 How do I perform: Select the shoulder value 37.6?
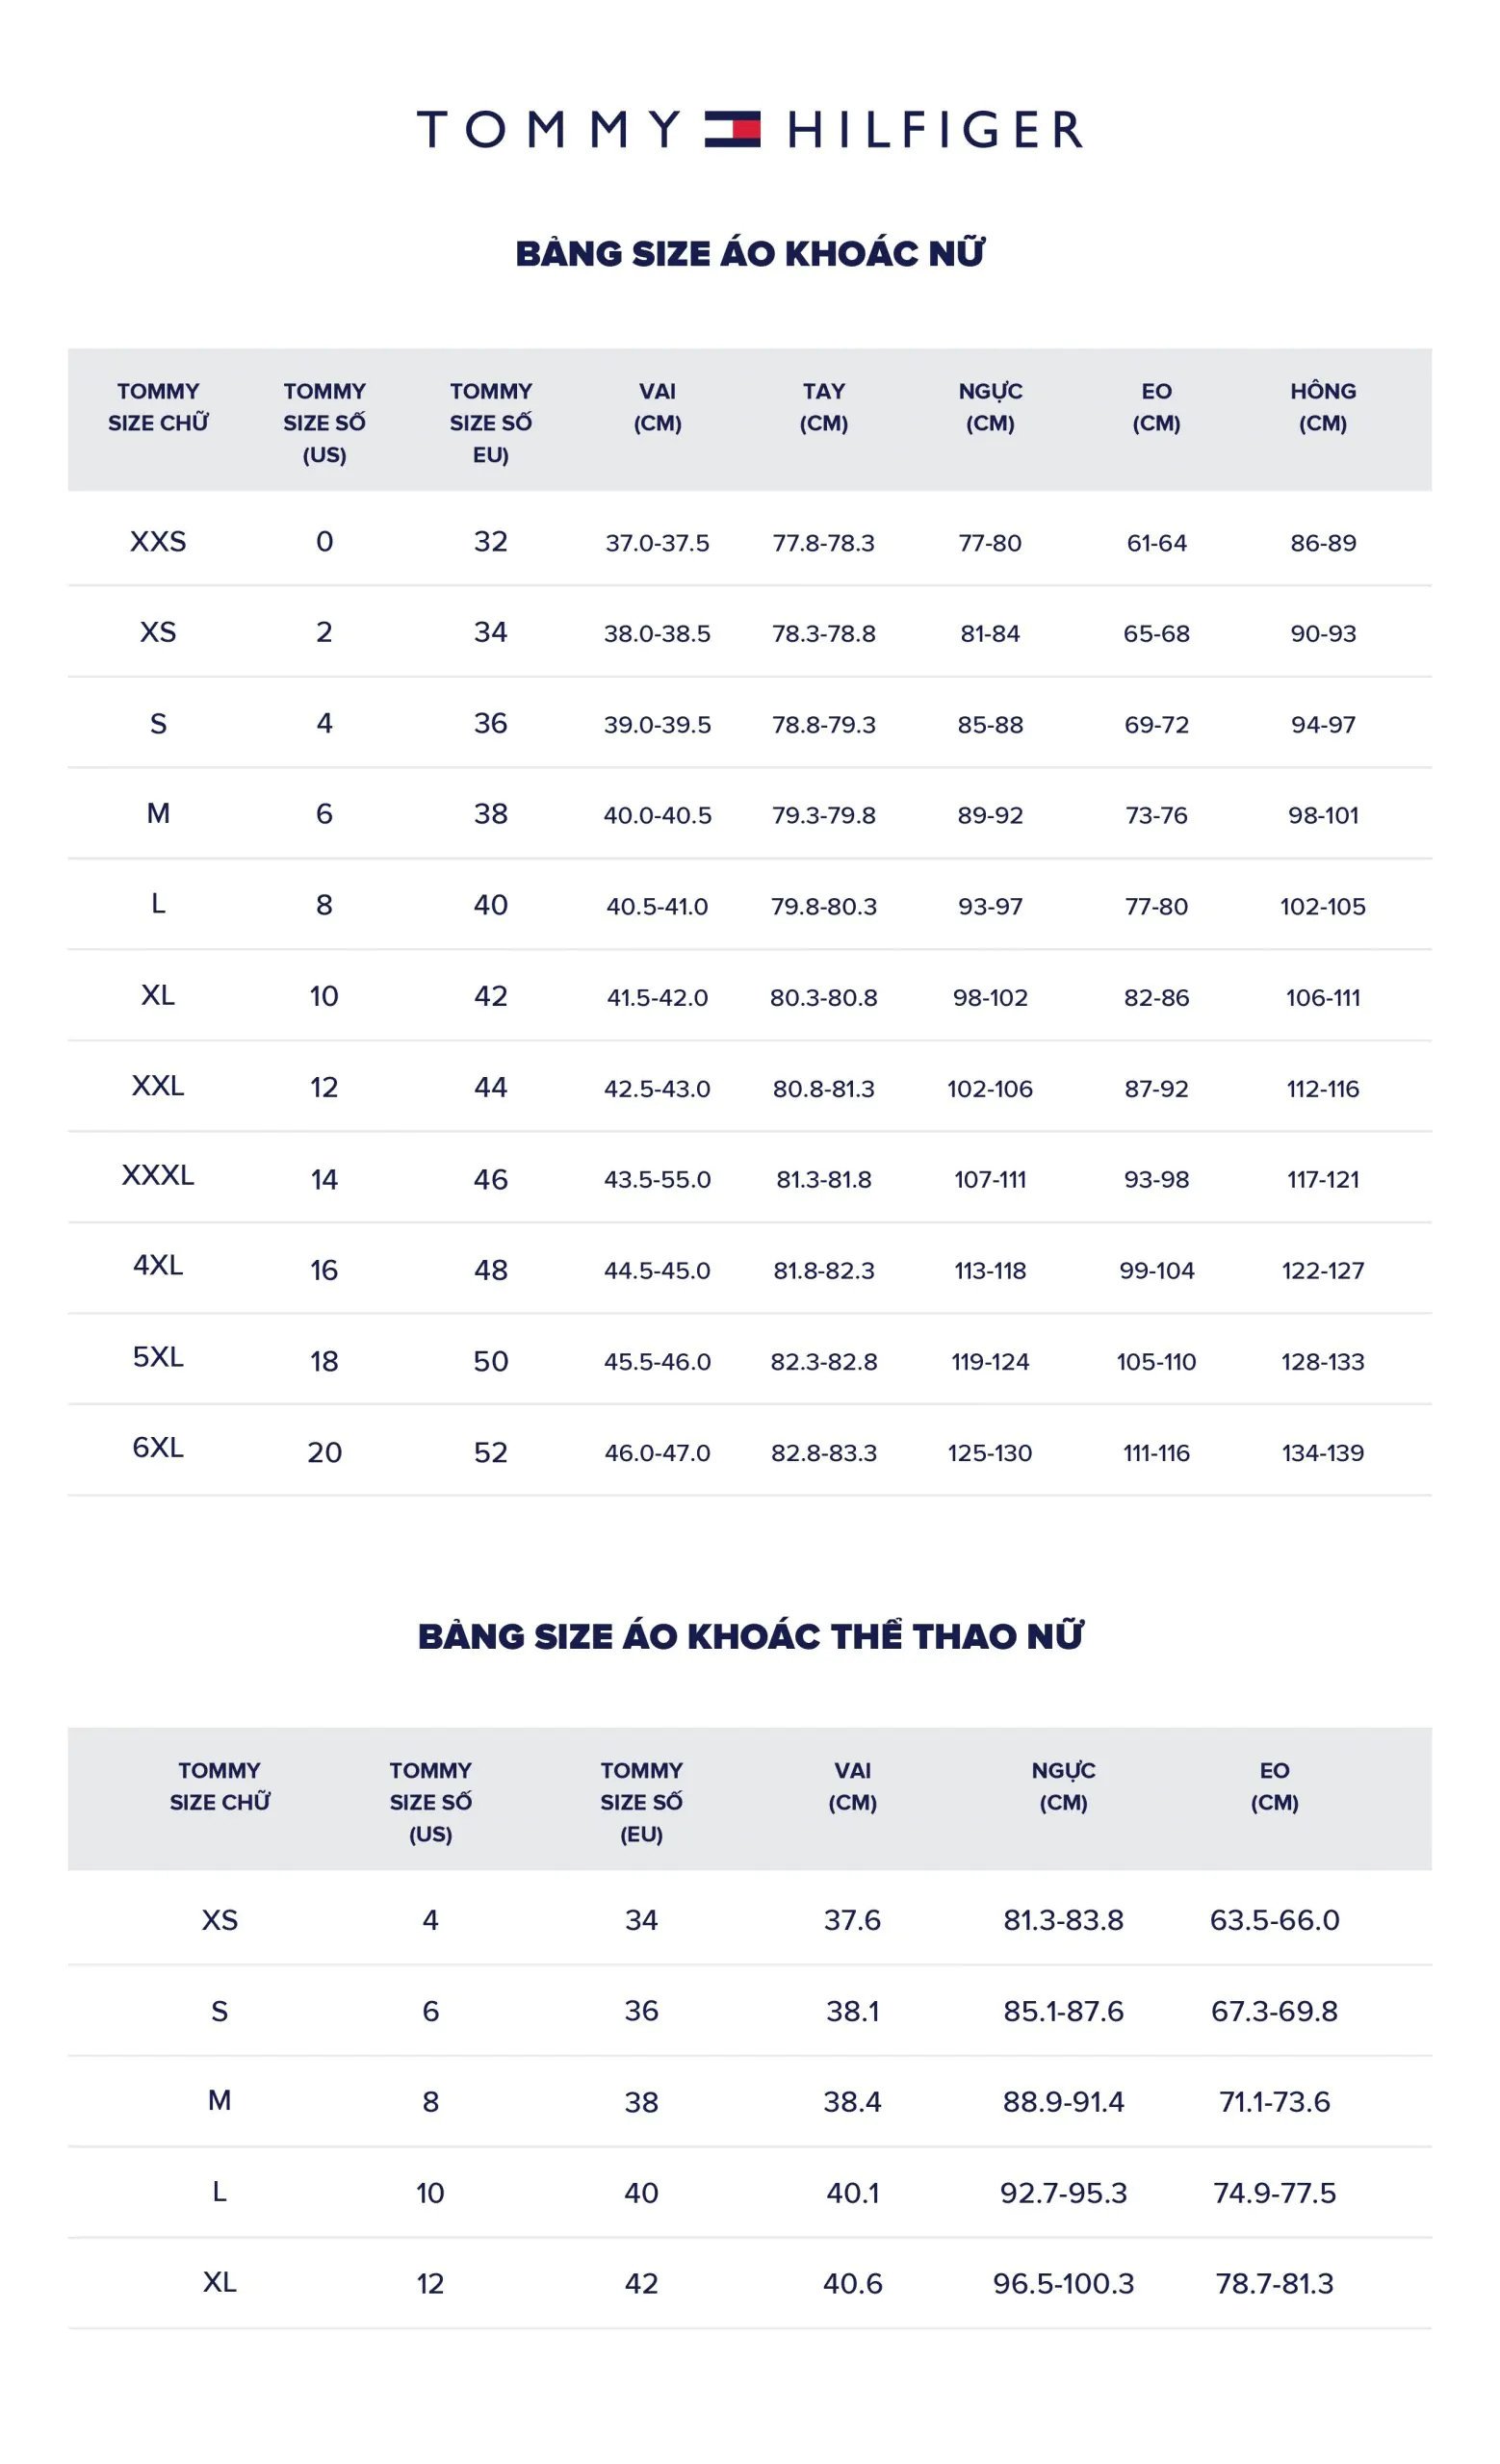852,1921
